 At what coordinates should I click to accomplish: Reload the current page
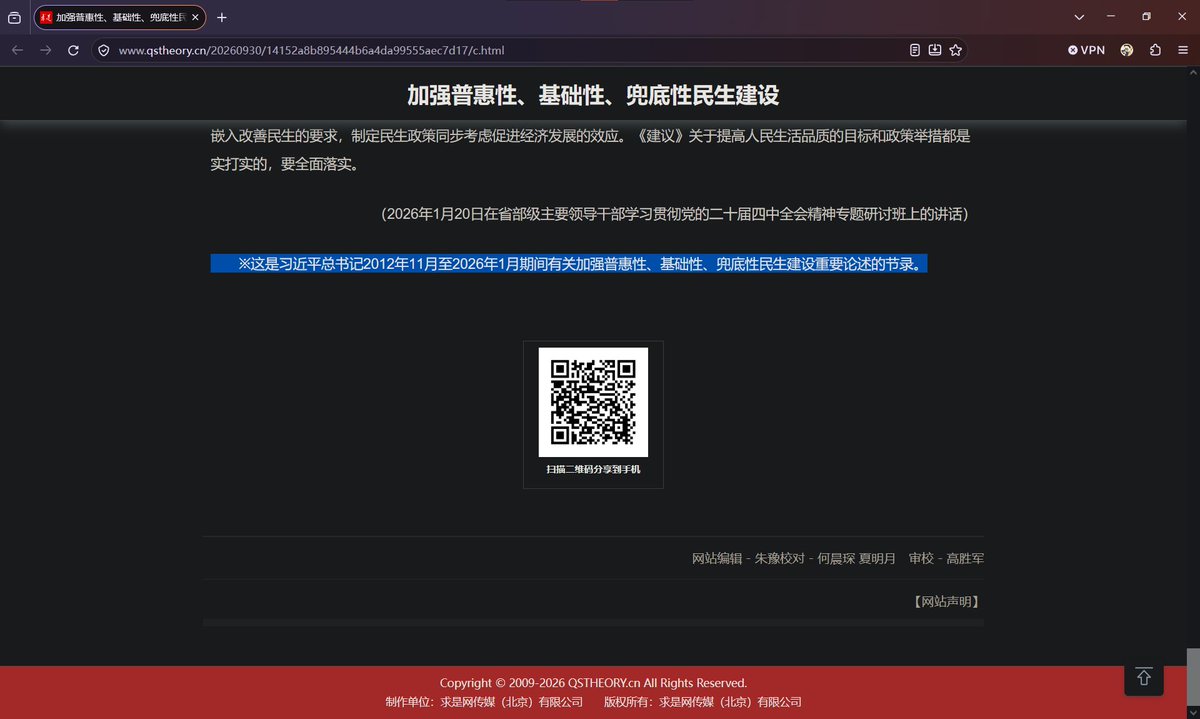(73, 50)
